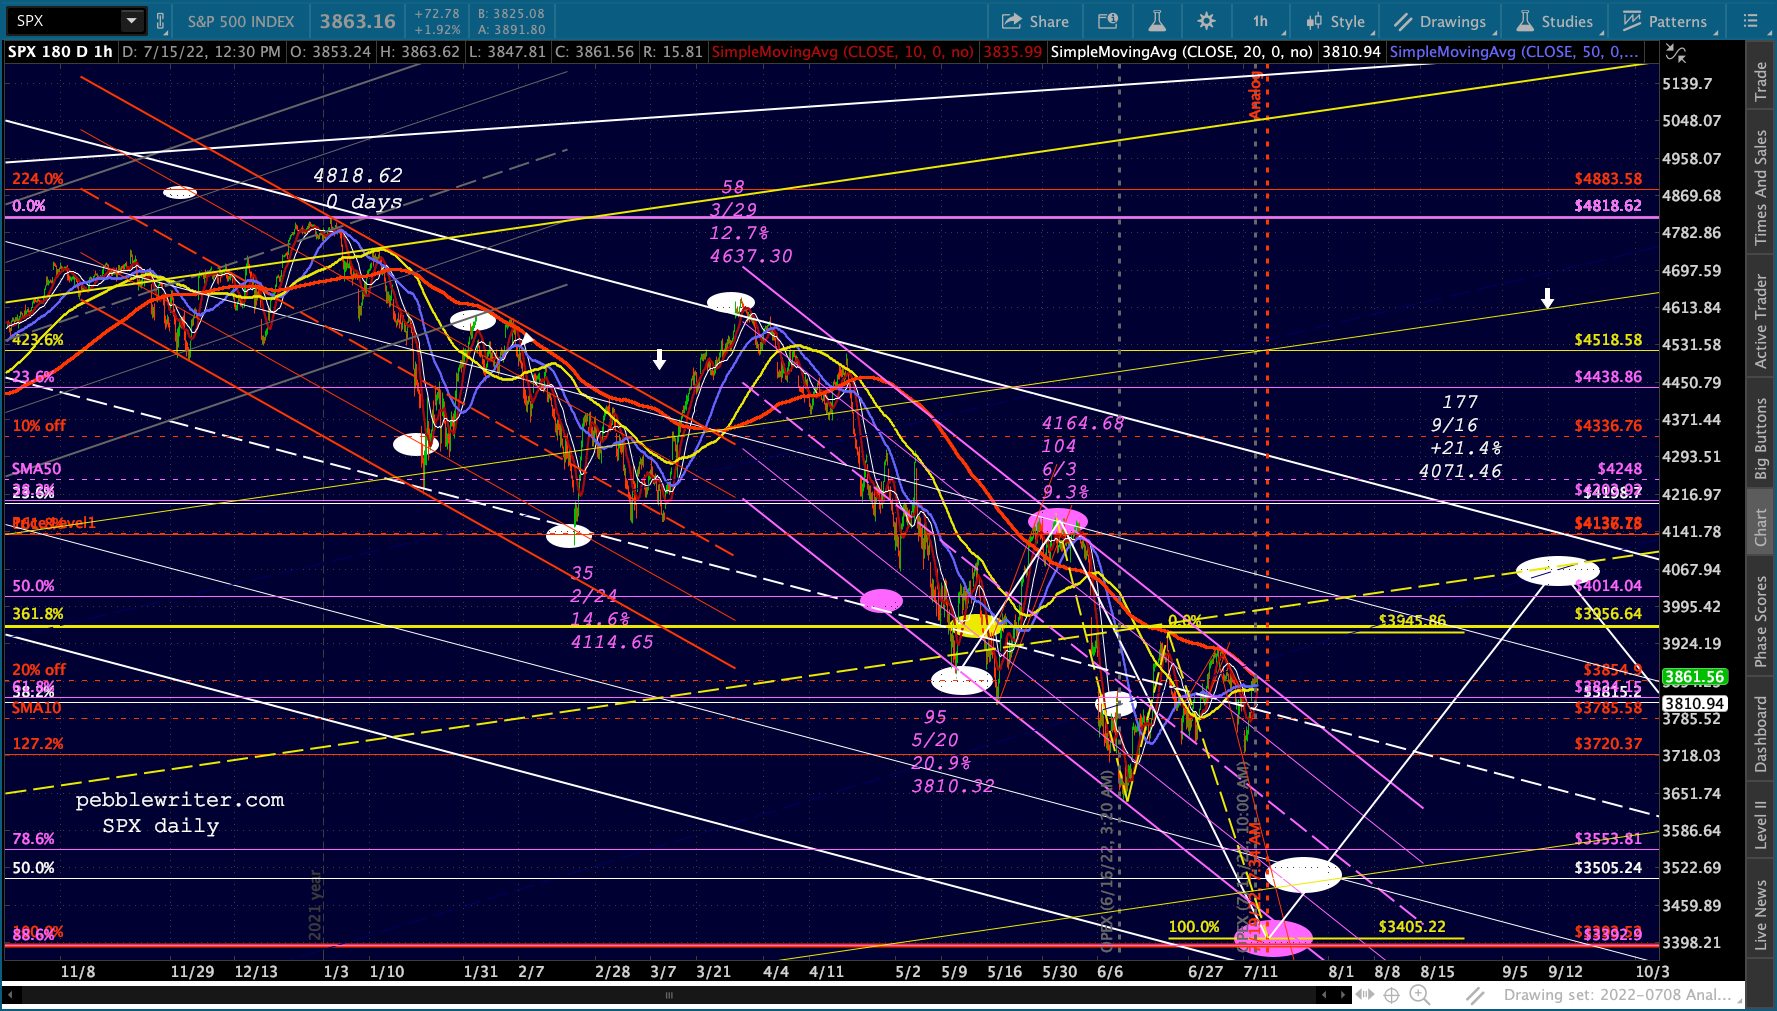Open the Studies menu
The image size is (1777, 1011).
1555,21
